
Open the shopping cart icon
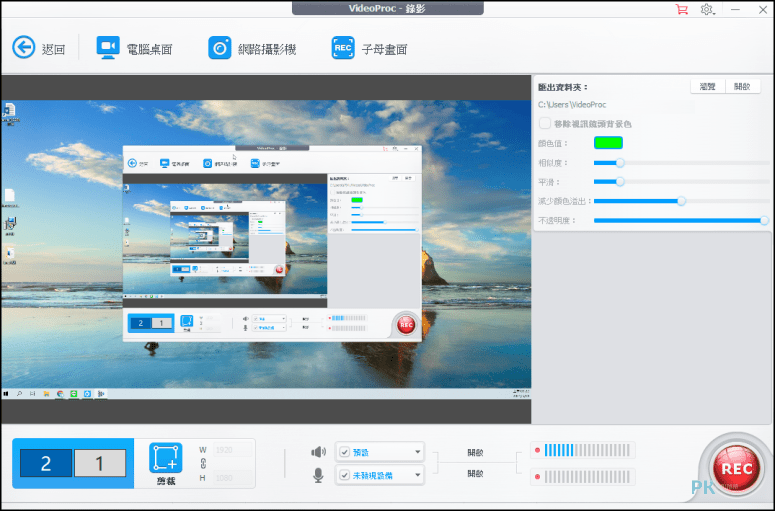[682, 9]
